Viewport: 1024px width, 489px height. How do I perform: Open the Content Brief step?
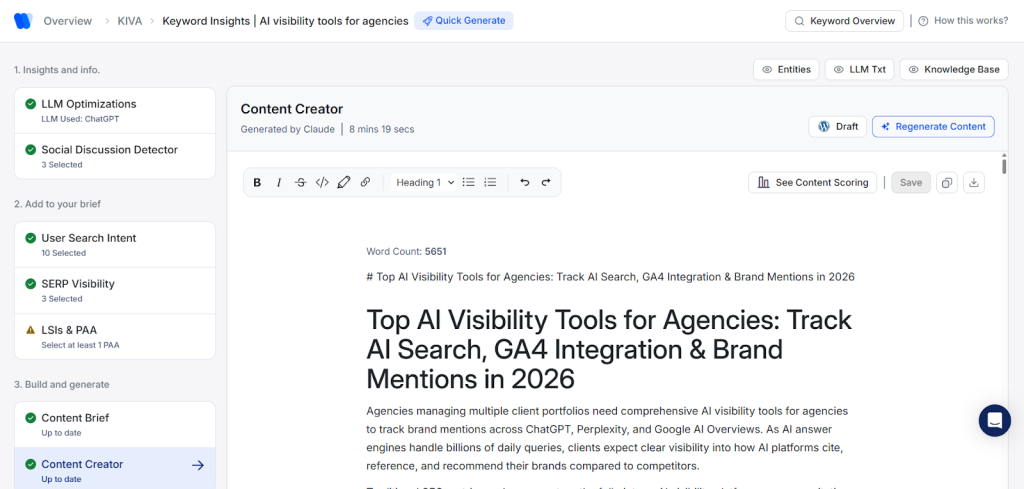(115, 424)
